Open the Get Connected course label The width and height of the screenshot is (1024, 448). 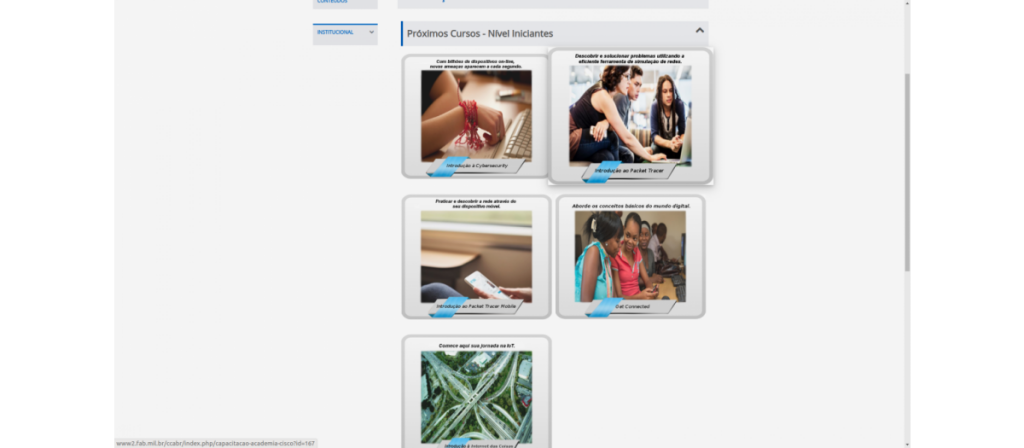pyautogui.click(x=632, y=306)
